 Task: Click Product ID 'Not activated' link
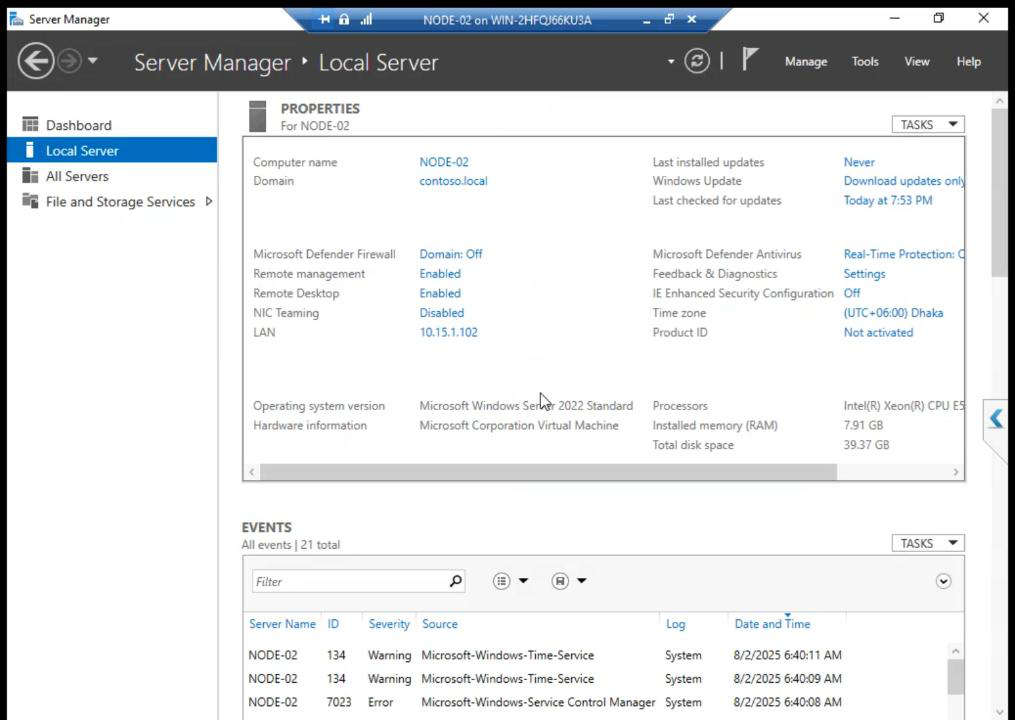(878, 332)
